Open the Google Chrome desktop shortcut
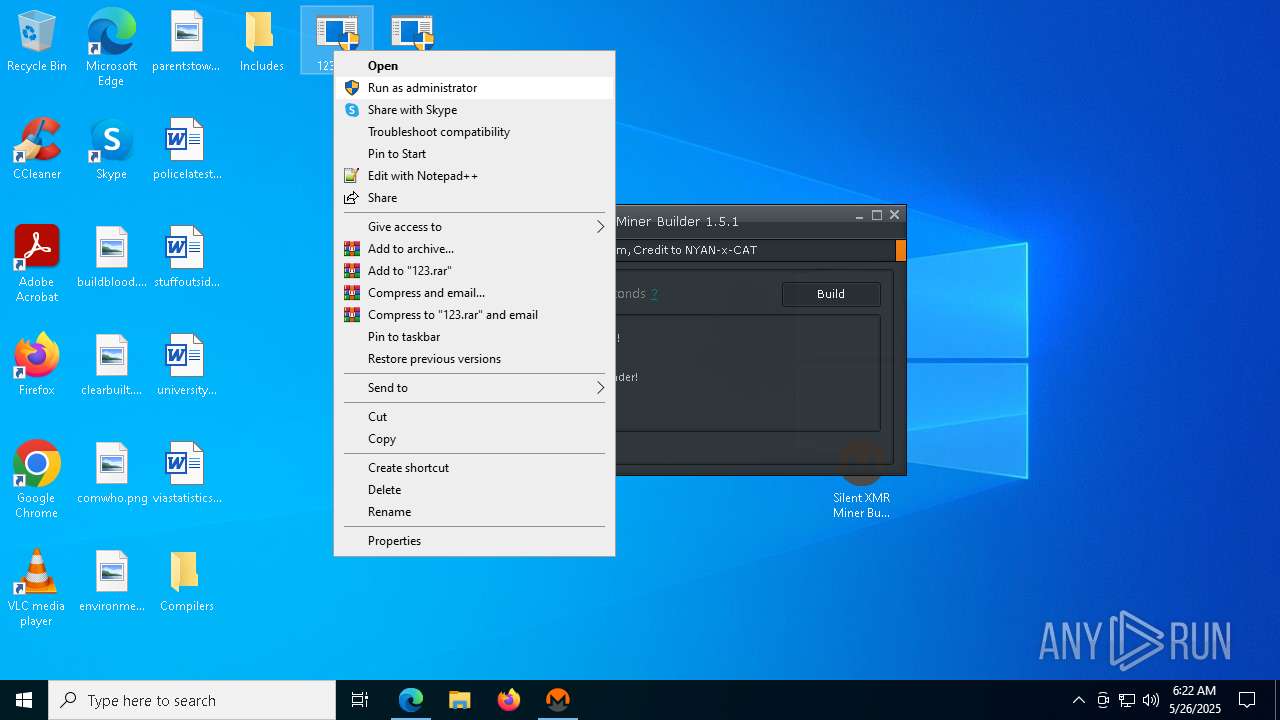1280x720 pixels. [x=37, y=480]
